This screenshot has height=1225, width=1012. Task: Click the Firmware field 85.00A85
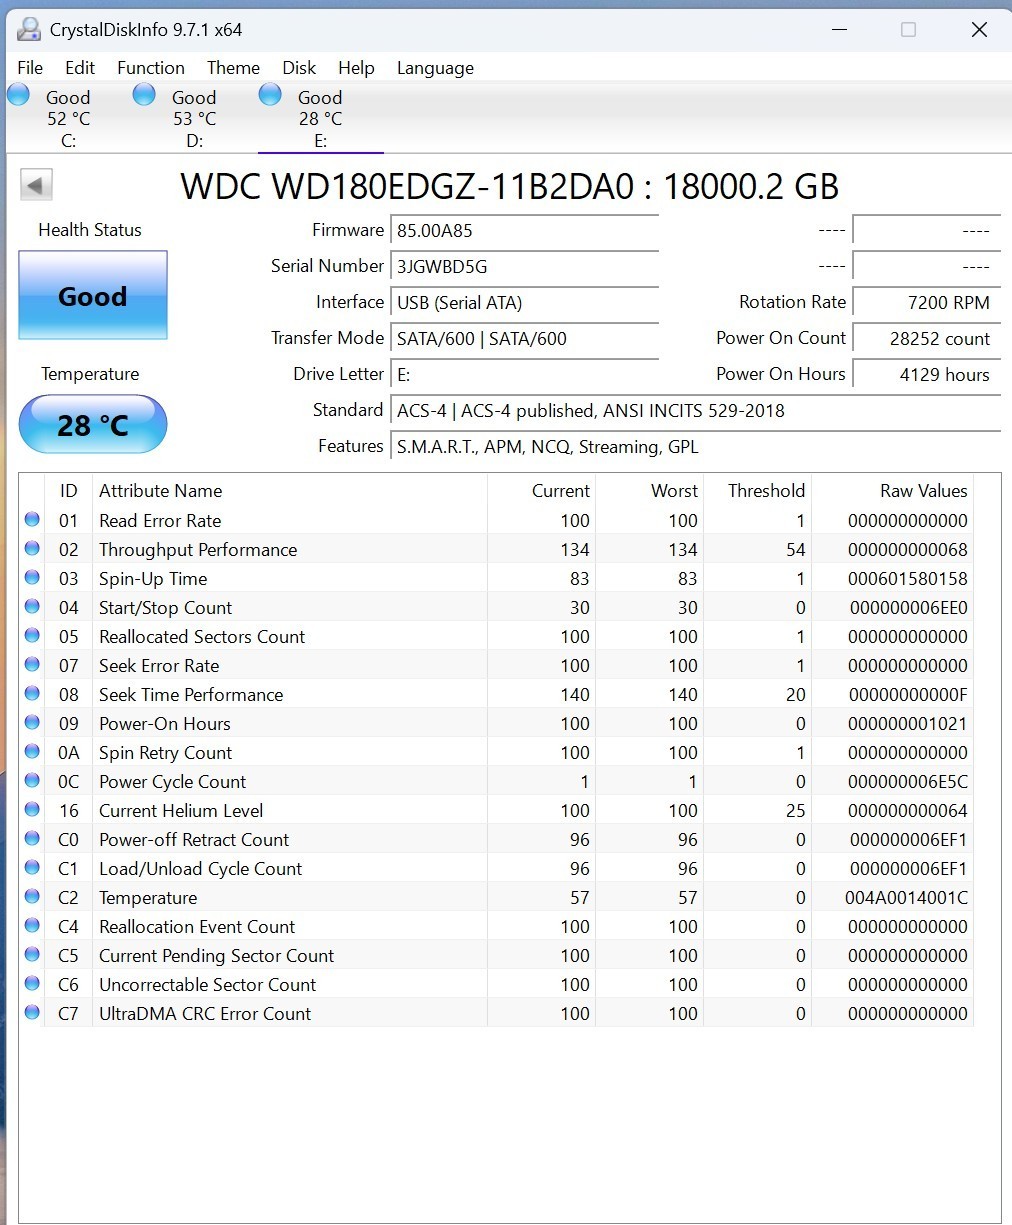pyautogui.click(x=525, y=231)
